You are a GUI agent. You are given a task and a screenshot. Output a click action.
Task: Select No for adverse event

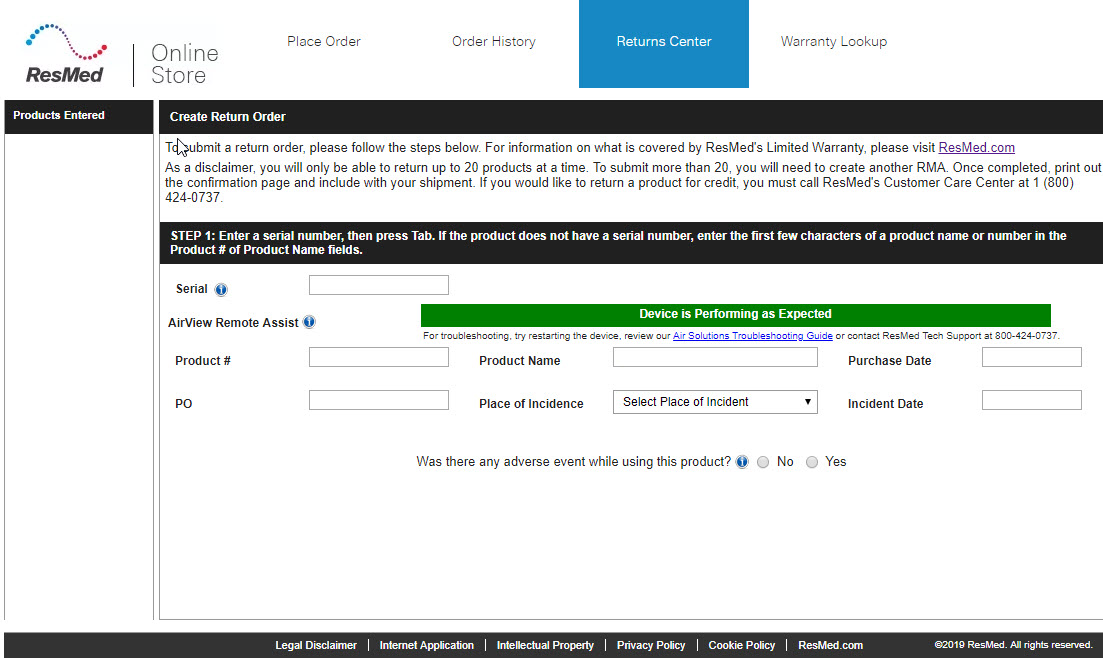(763, 462)
